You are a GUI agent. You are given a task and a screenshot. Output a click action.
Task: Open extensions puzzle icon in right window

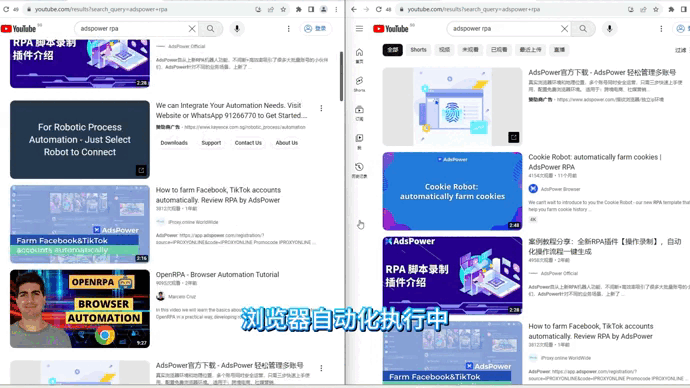point(671,9)
